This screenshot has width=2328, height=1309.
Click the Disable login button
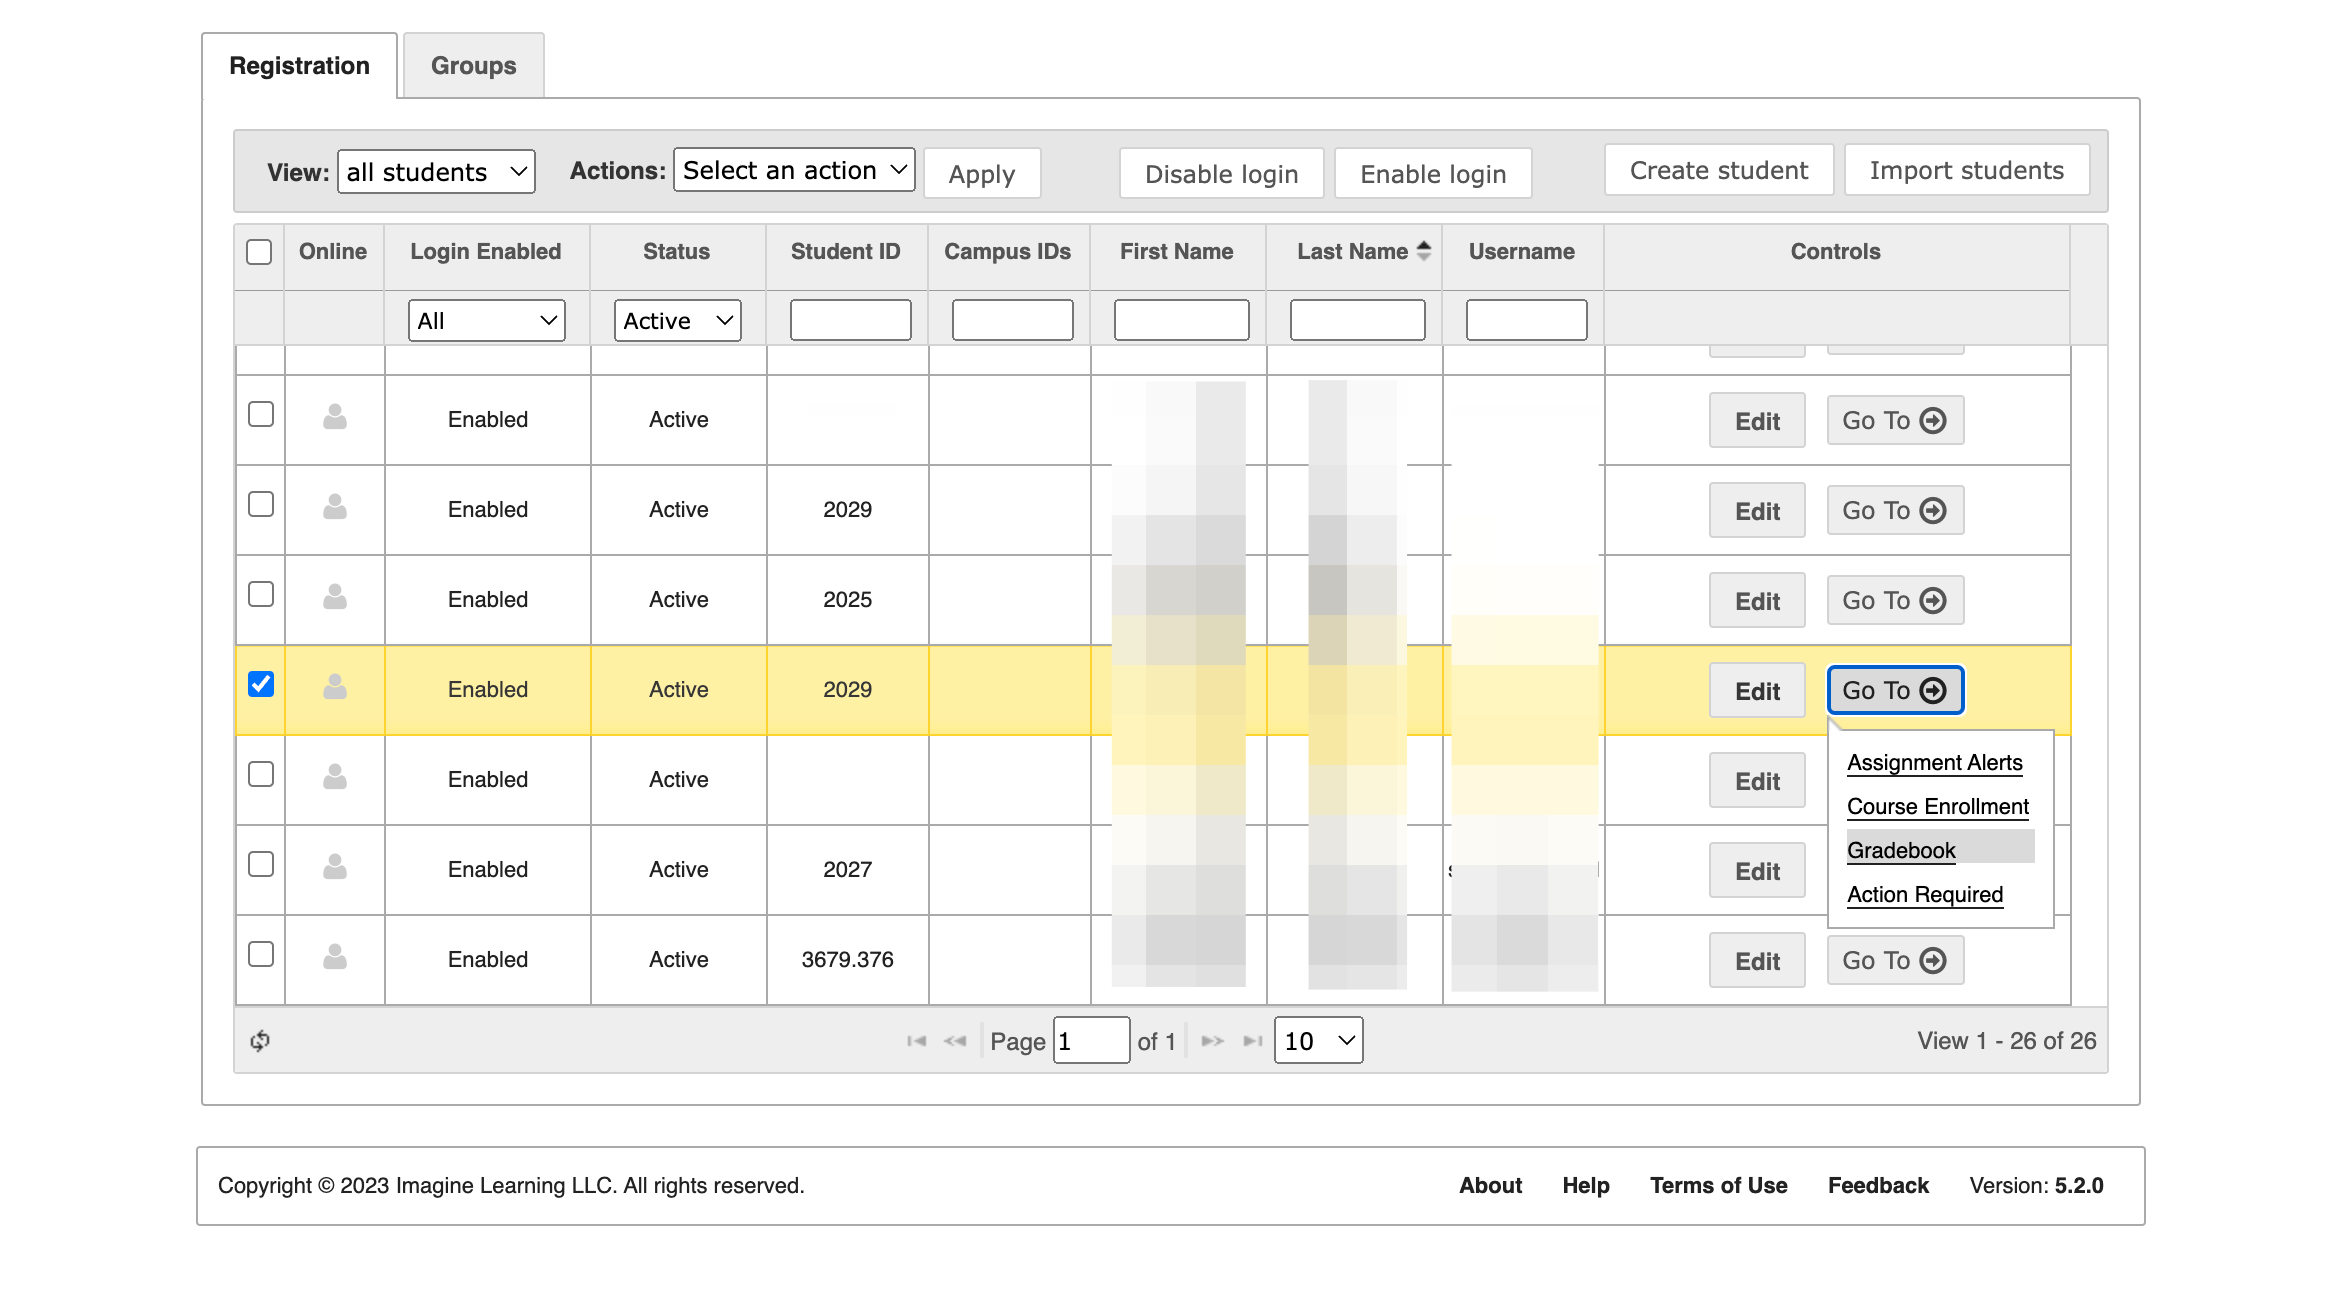pos(1222,173)
